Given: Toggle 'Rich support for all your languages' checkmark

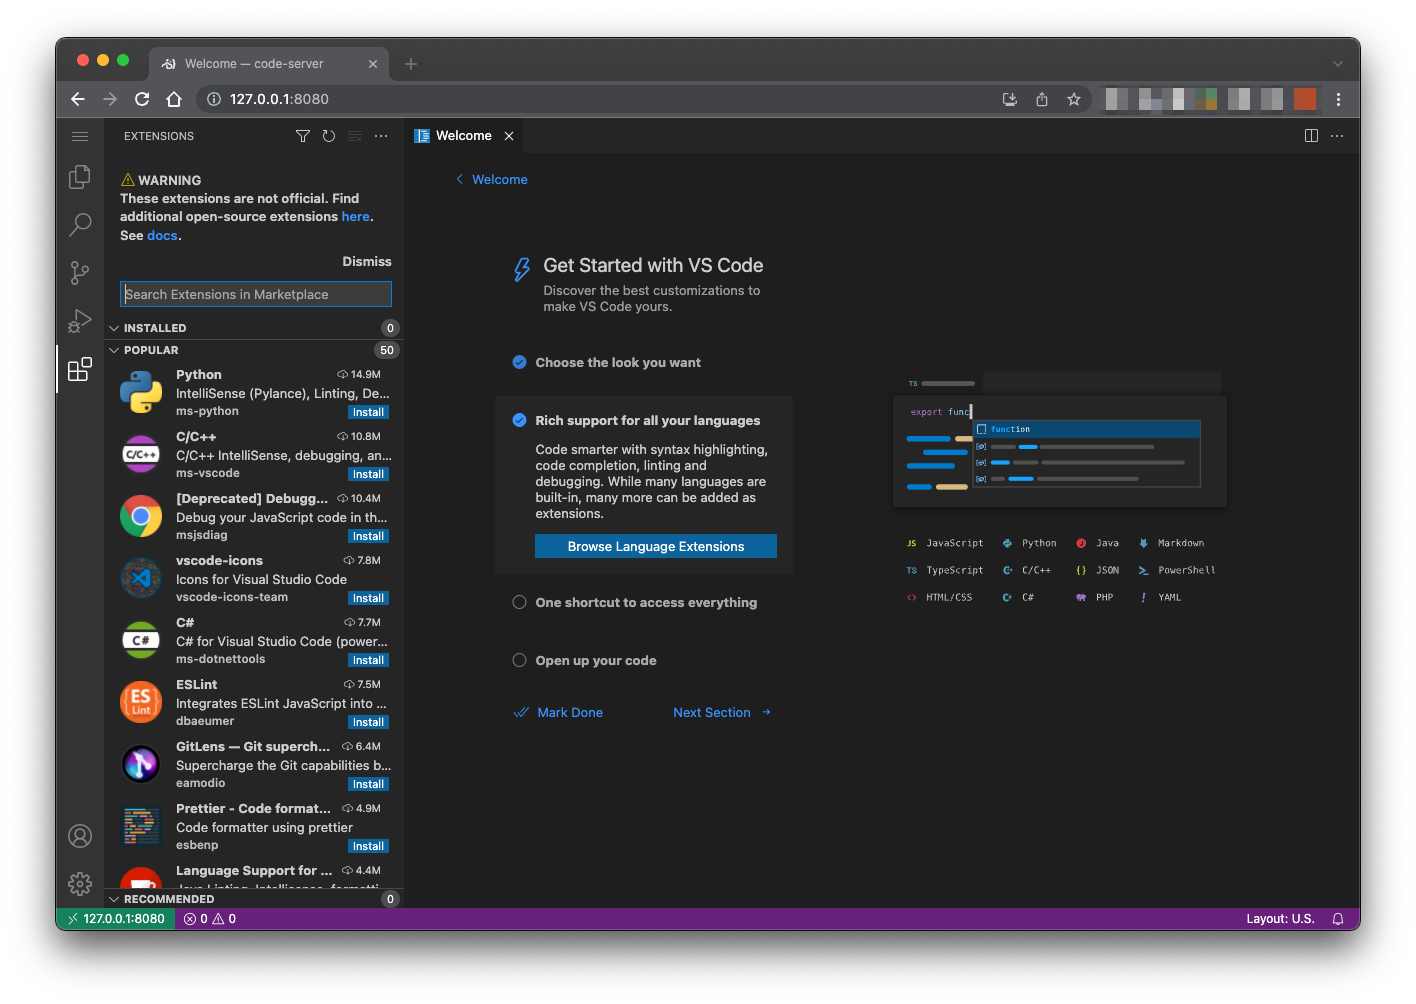Looking at the screenshot, I should tap(520, 420).
